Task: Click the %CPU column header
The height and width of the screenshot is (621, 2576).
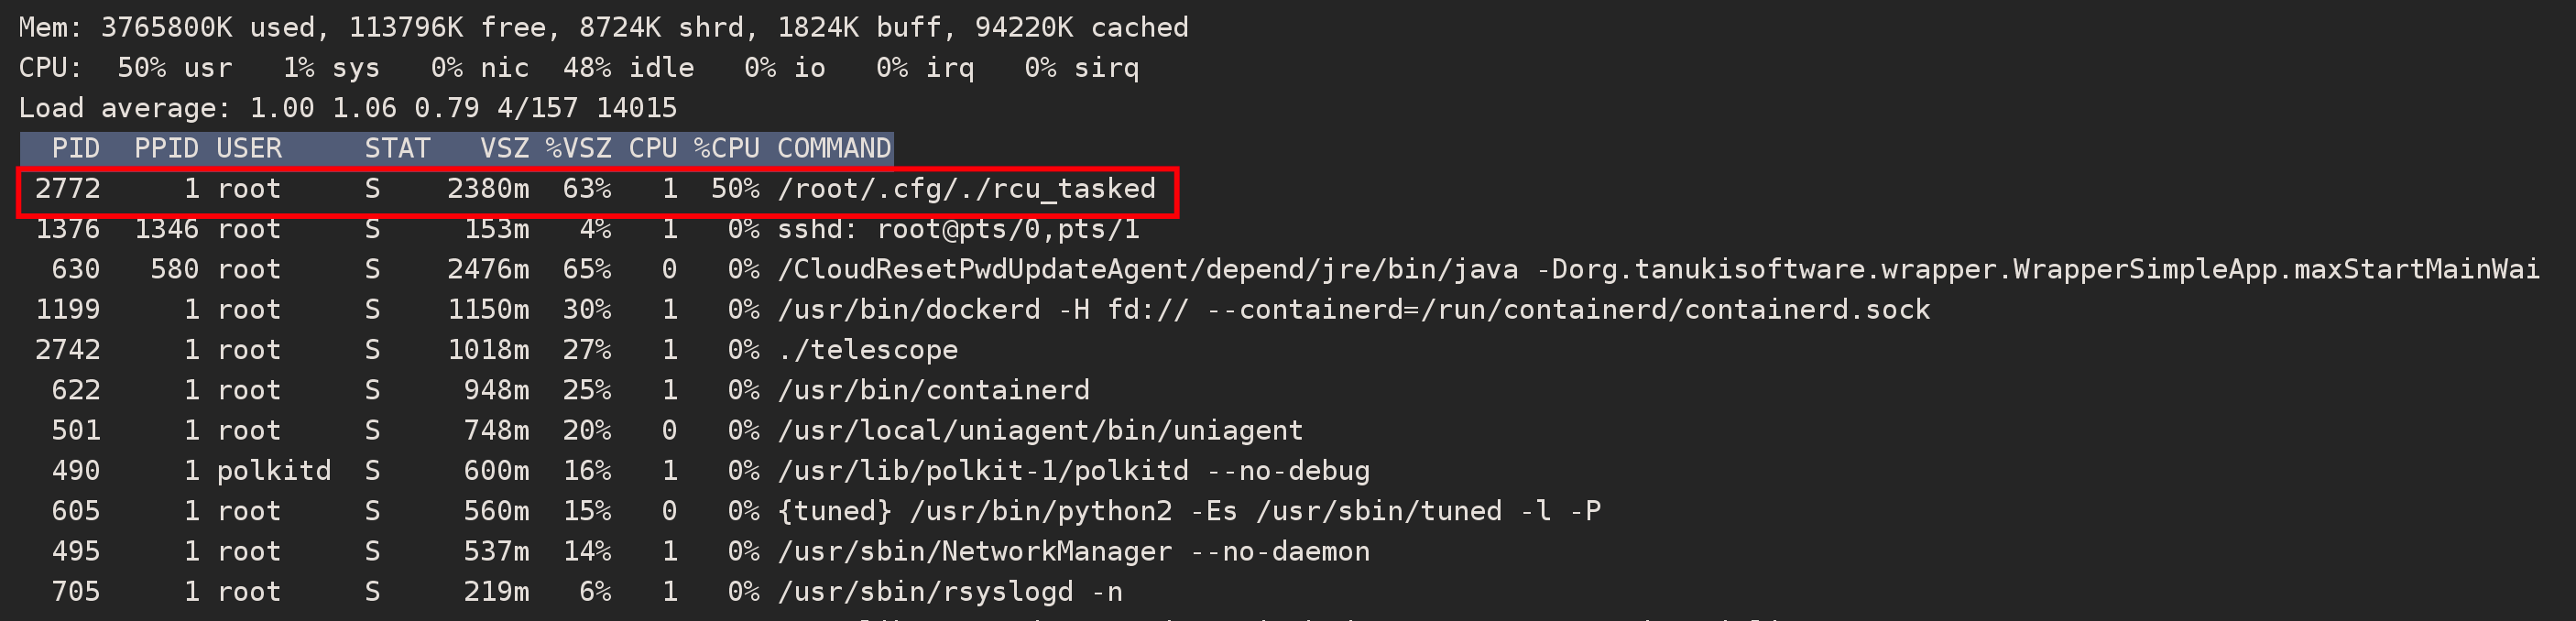Action: tap(727, 149)
